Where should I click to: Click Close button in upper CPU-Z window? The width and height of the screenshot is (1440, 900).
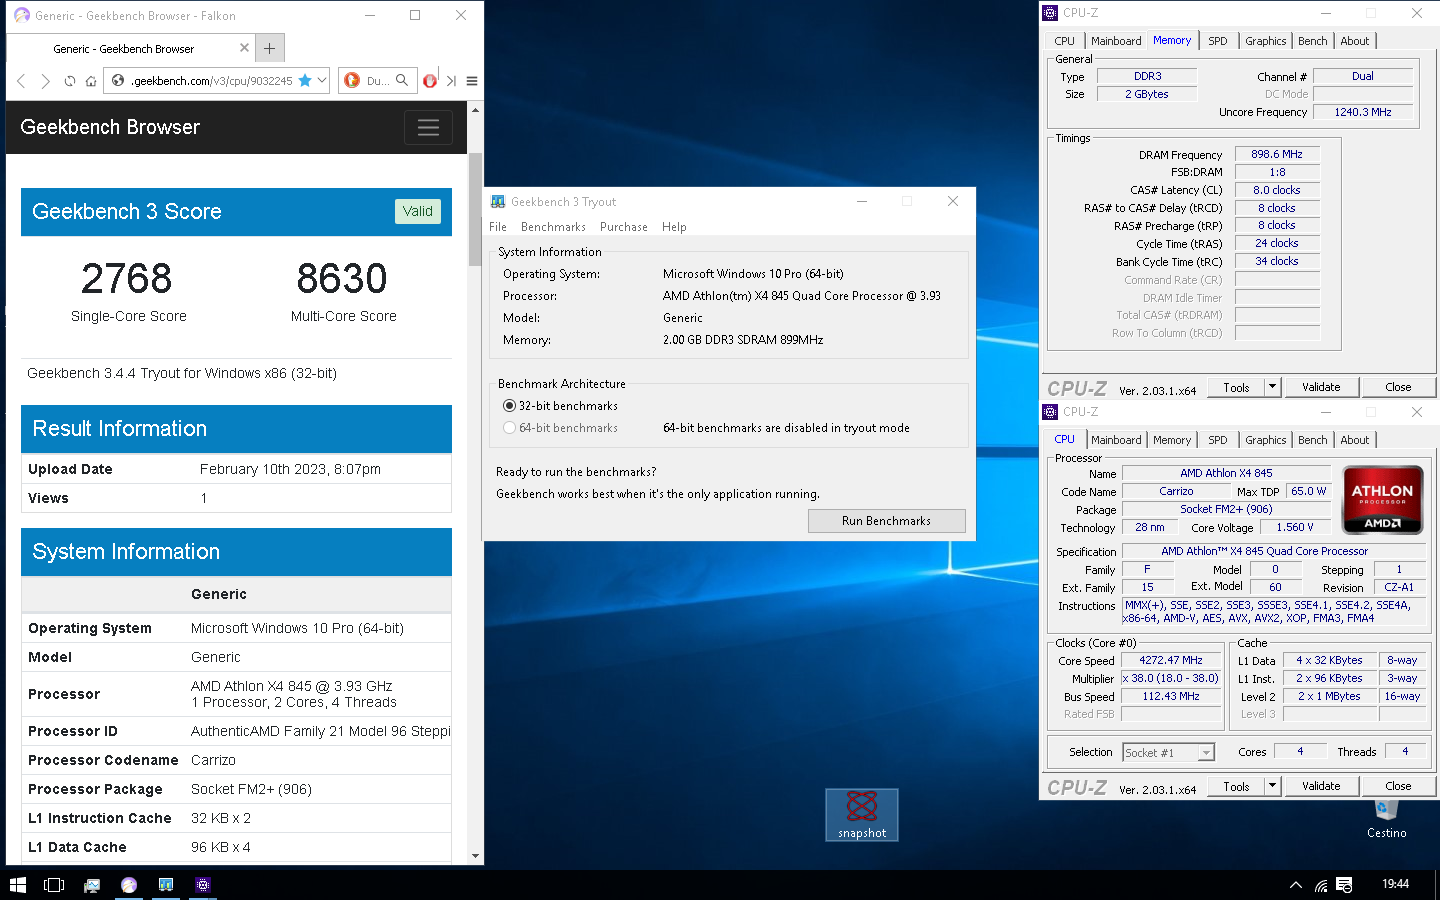pyautogui.click(x=1398, y=387)
